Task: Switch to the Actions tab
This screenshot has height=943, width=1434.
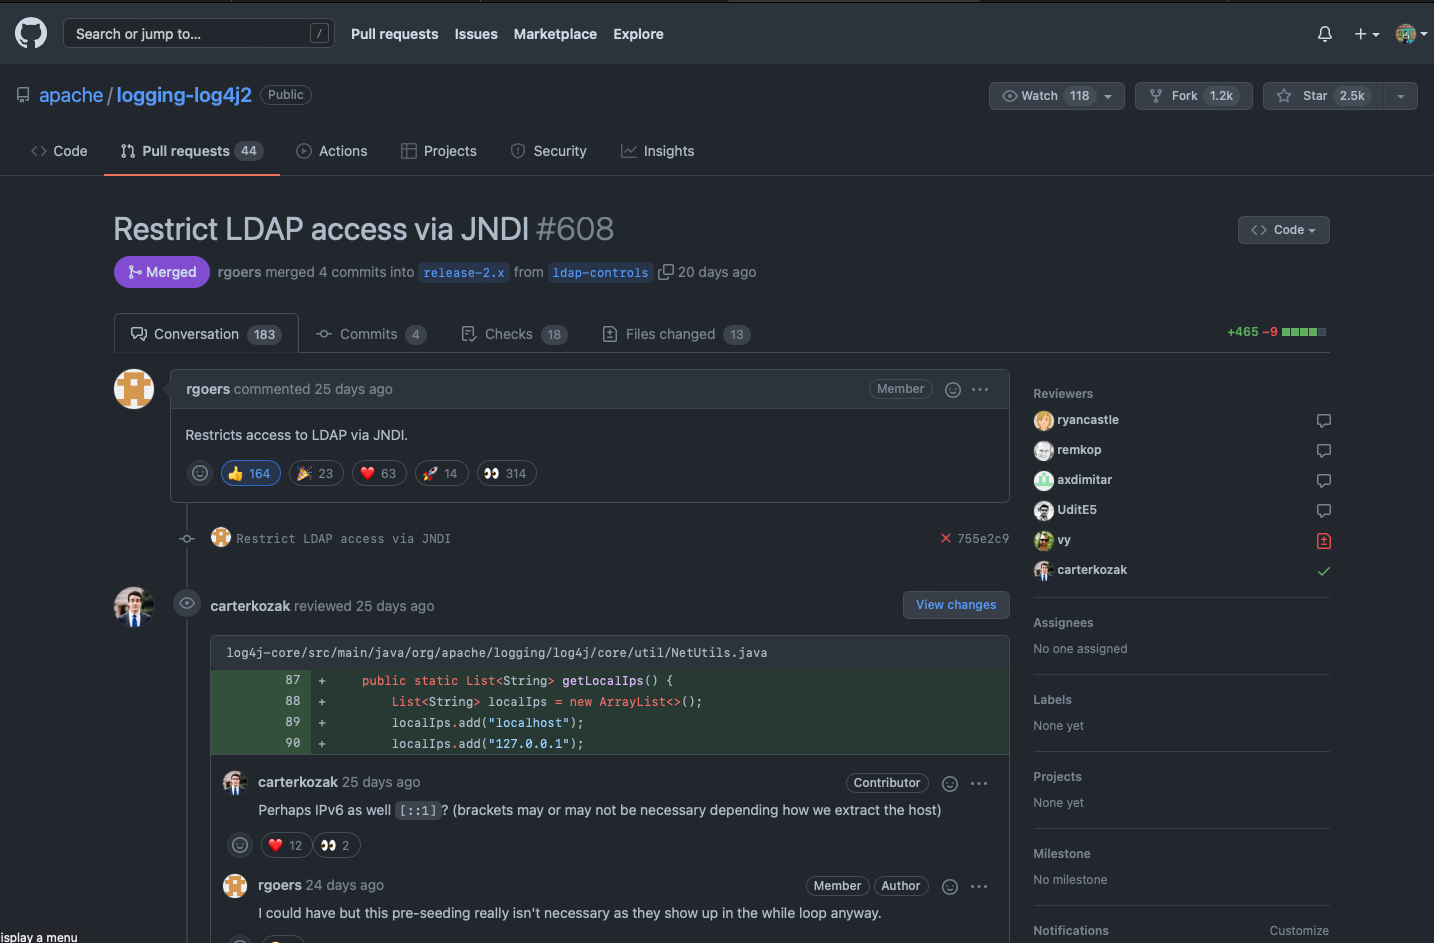Action: pyautogui.click(x=332, y=151)
